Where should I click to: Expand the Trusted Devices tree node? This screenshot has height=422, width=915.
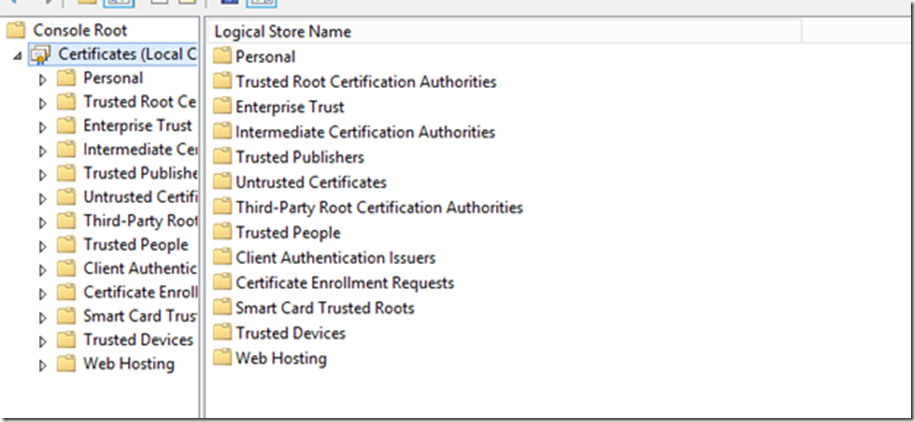click(42, 342)
